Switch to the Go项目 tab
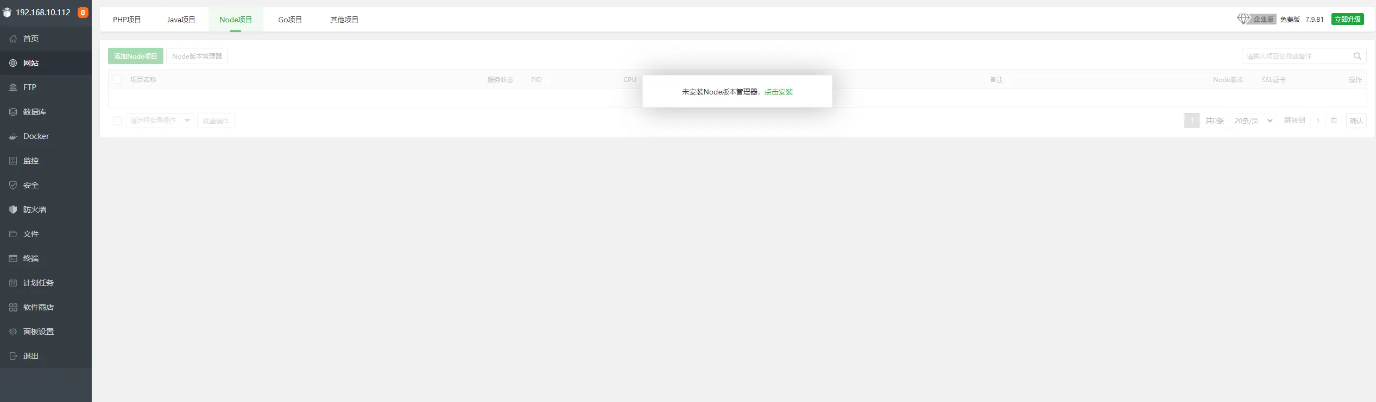This screenshot has width=1376, height=402. pyautogui.click(x=290, y=20)
